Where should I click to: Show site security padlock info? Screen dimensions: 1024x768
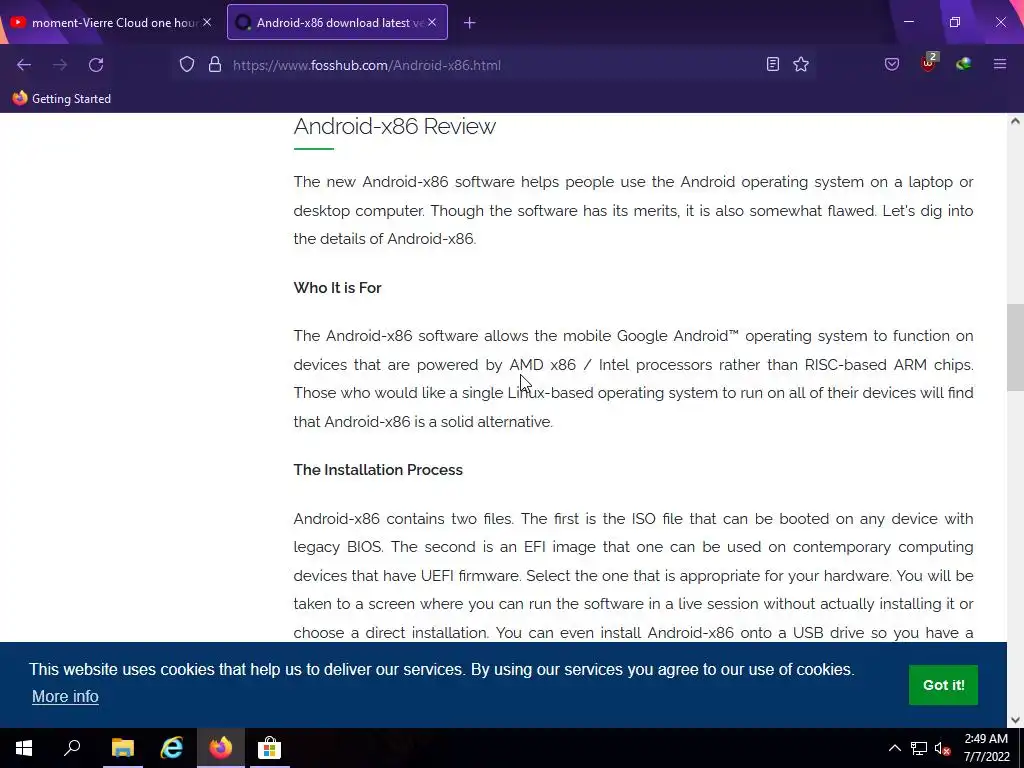point(215,65)
